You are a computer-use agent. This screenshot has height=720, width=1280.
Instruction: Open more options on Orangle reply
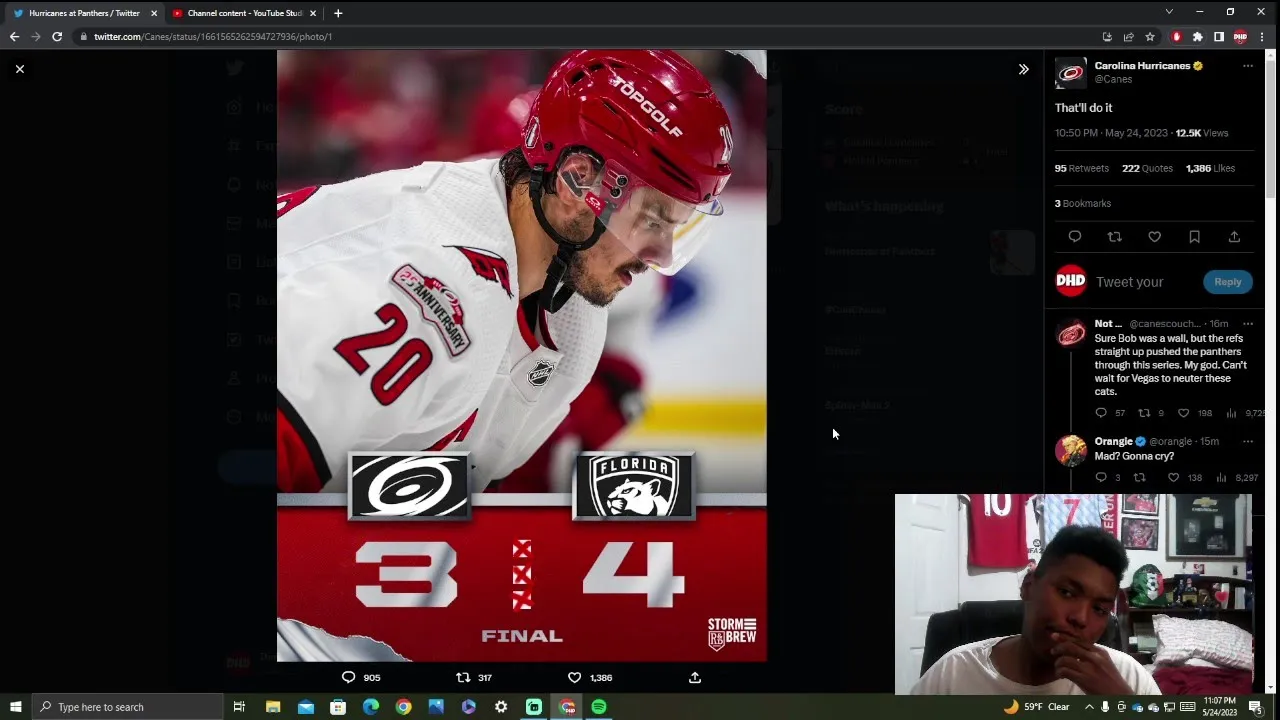(x=1247, y=441)
